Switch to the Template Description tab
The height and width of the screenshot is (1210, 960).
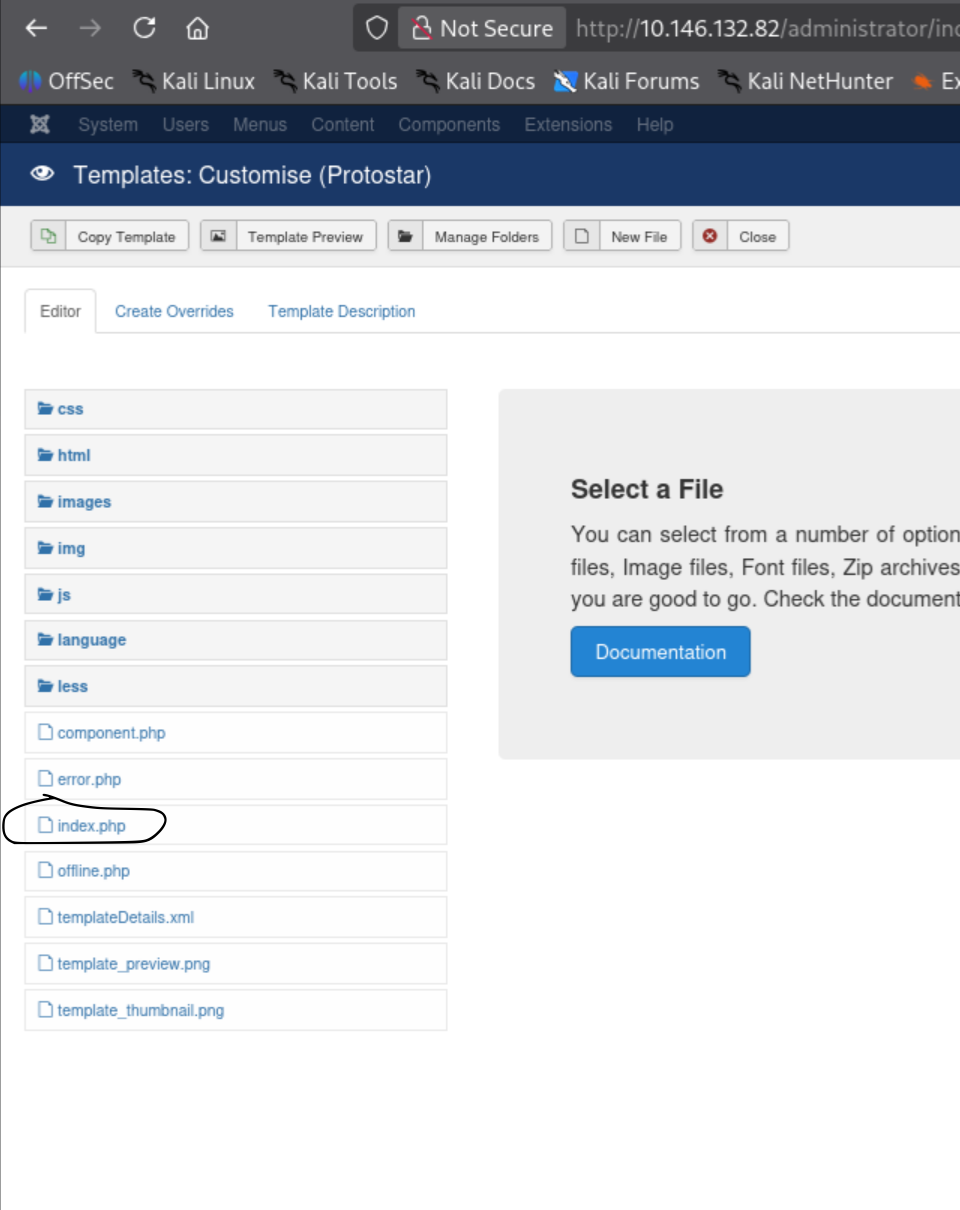point(342,311)
